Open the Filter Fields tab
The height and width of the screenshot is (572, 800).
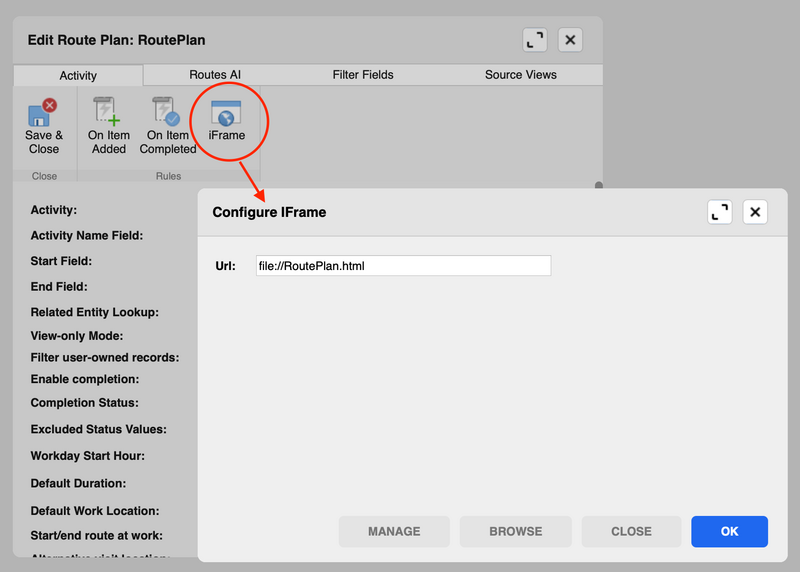coord(363,75)
